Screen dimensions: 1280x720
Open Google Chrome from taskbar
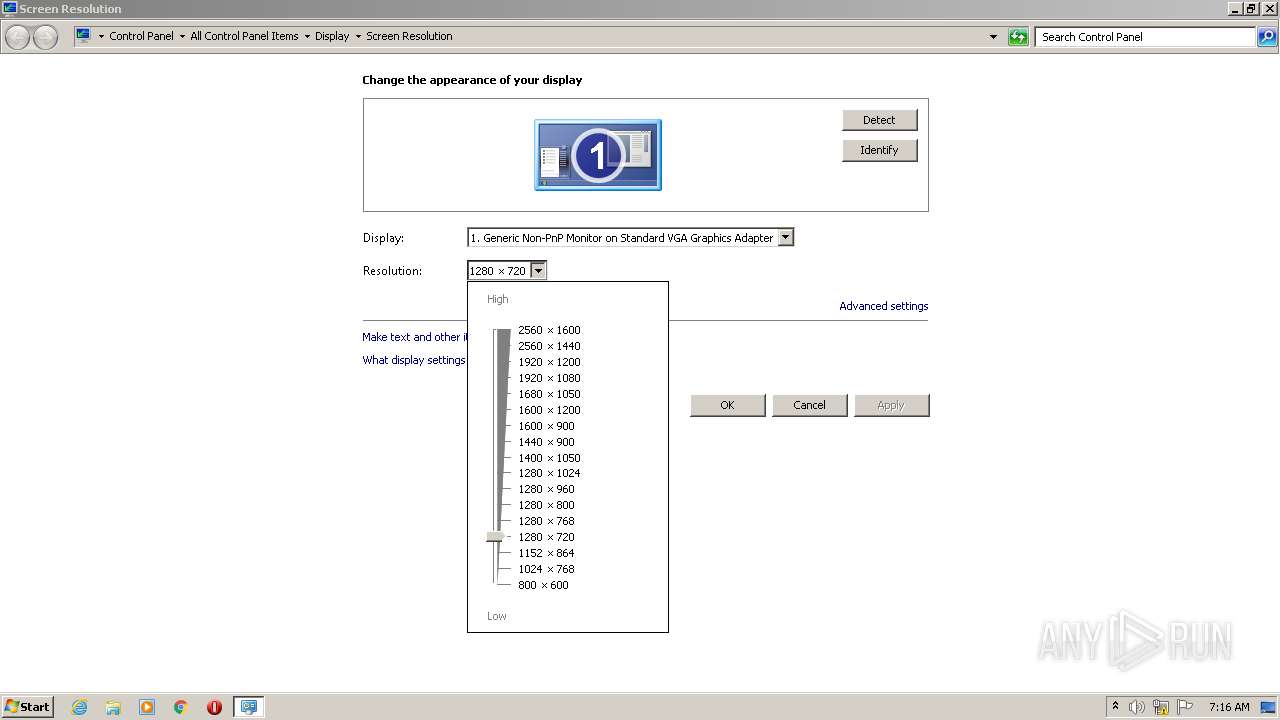181,707
